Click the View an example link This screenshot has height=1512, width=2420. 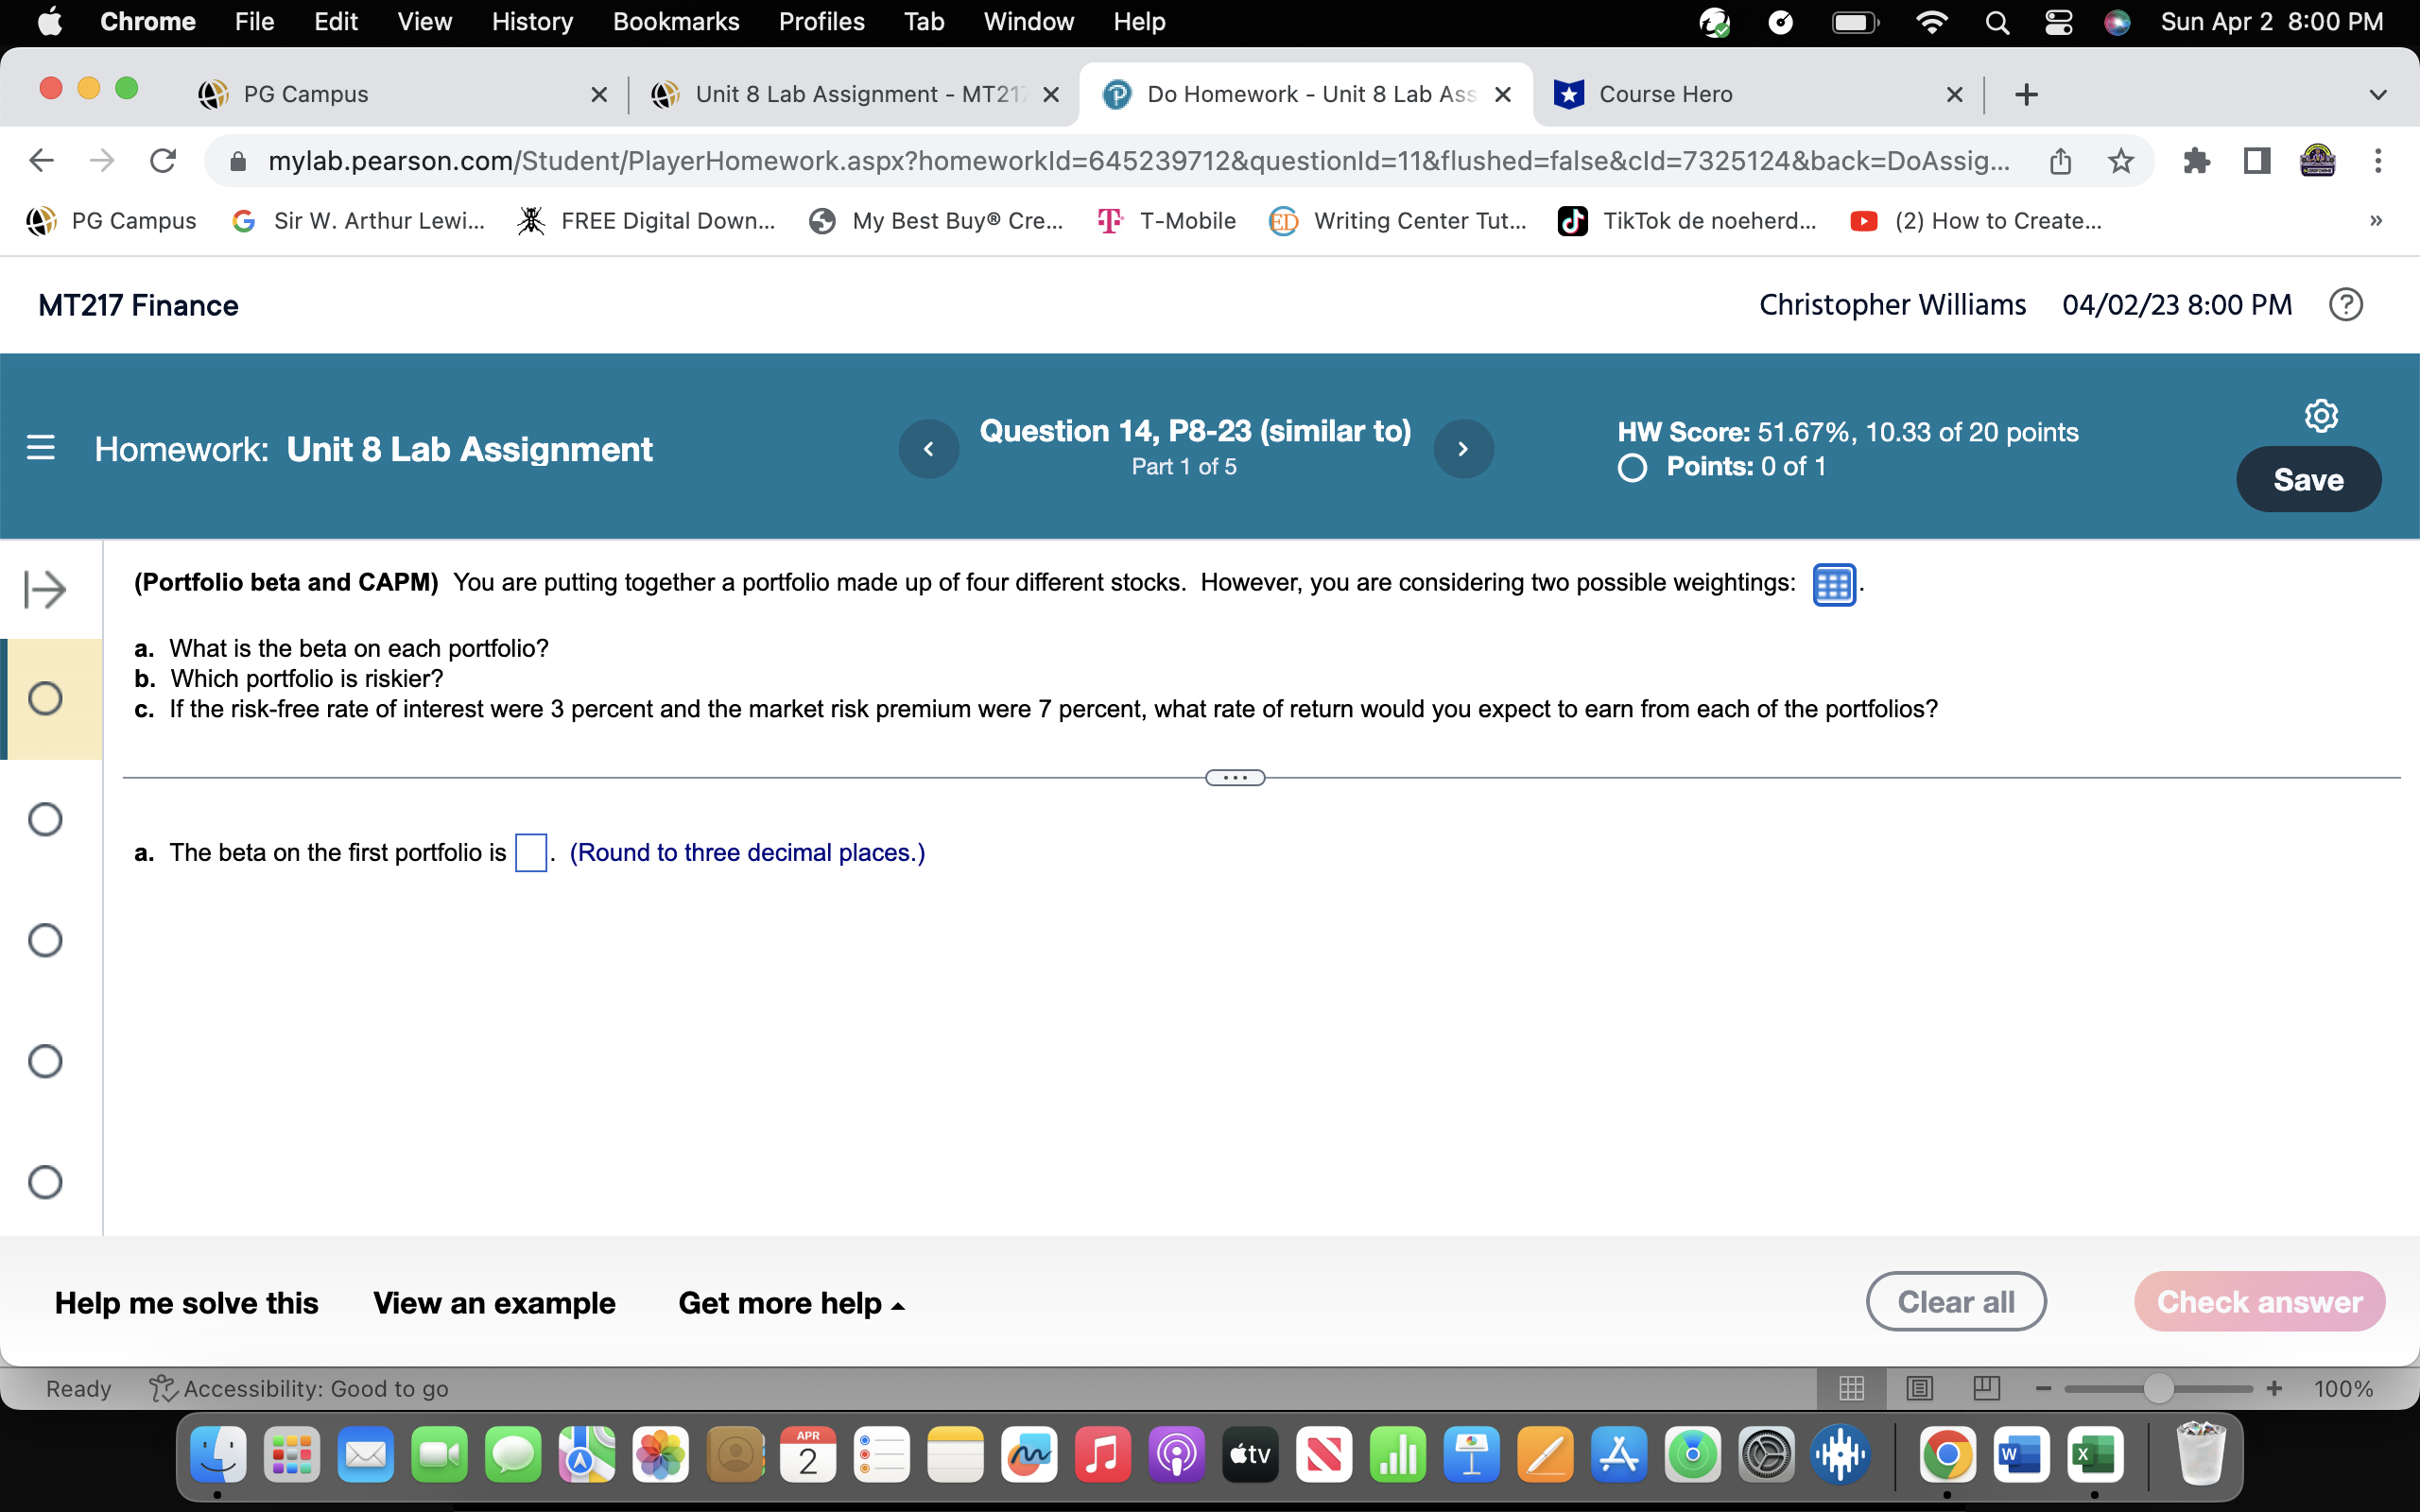(493, 1301)
